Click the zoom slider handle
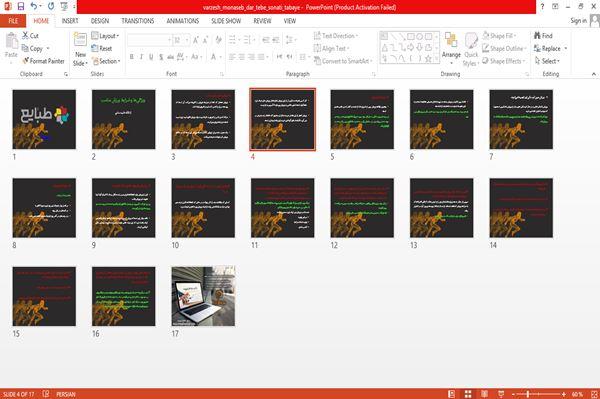Image resolution: width=600 pixels, height=399 pixels. [528, 394]
